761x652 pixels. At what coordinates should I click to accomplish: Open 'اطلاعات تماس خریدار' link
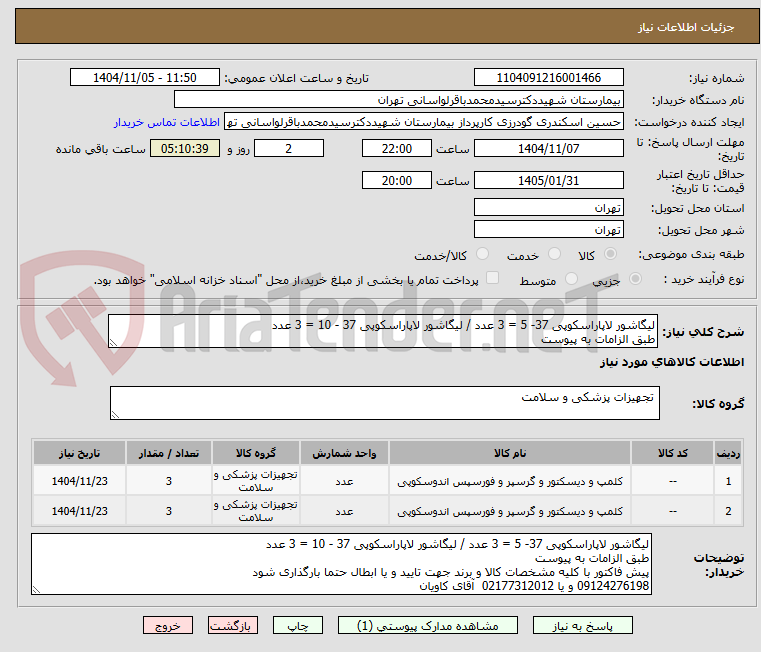pyautogui.click(x=167, y=122)
